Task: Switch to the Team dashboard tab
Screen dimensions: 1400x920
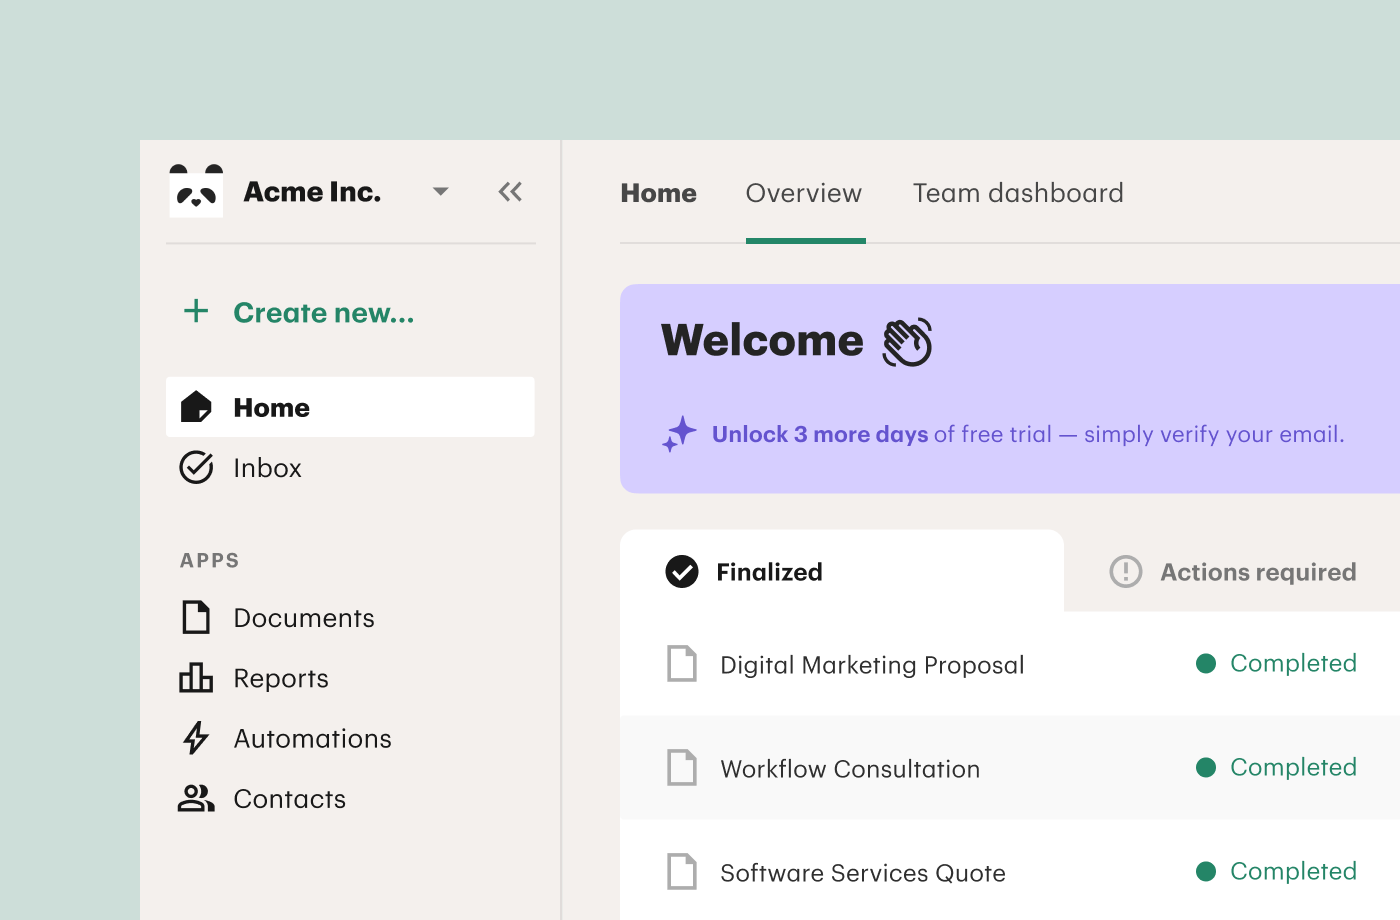Action: (1018, 193)
